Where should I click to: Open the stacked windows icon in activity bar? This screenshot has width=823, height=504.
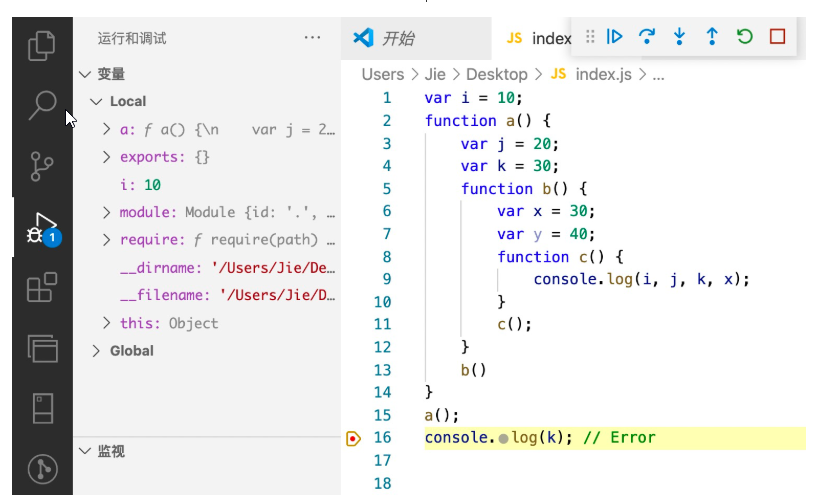[x=43, y=348]
